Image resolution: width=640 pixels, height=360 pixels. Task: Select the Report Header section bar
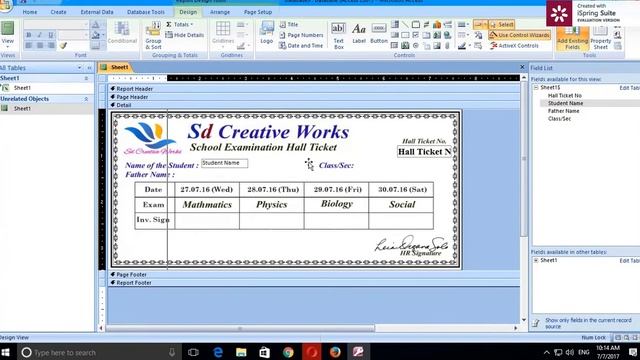[x=314, y=89]
